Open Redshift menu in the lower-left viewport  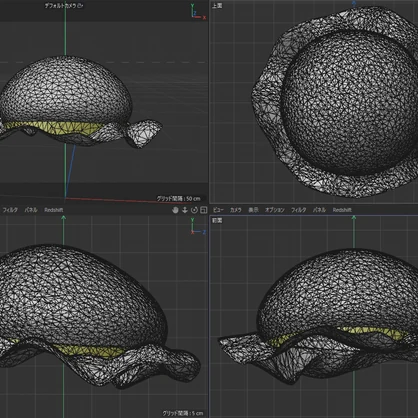(x=54, y=210)
